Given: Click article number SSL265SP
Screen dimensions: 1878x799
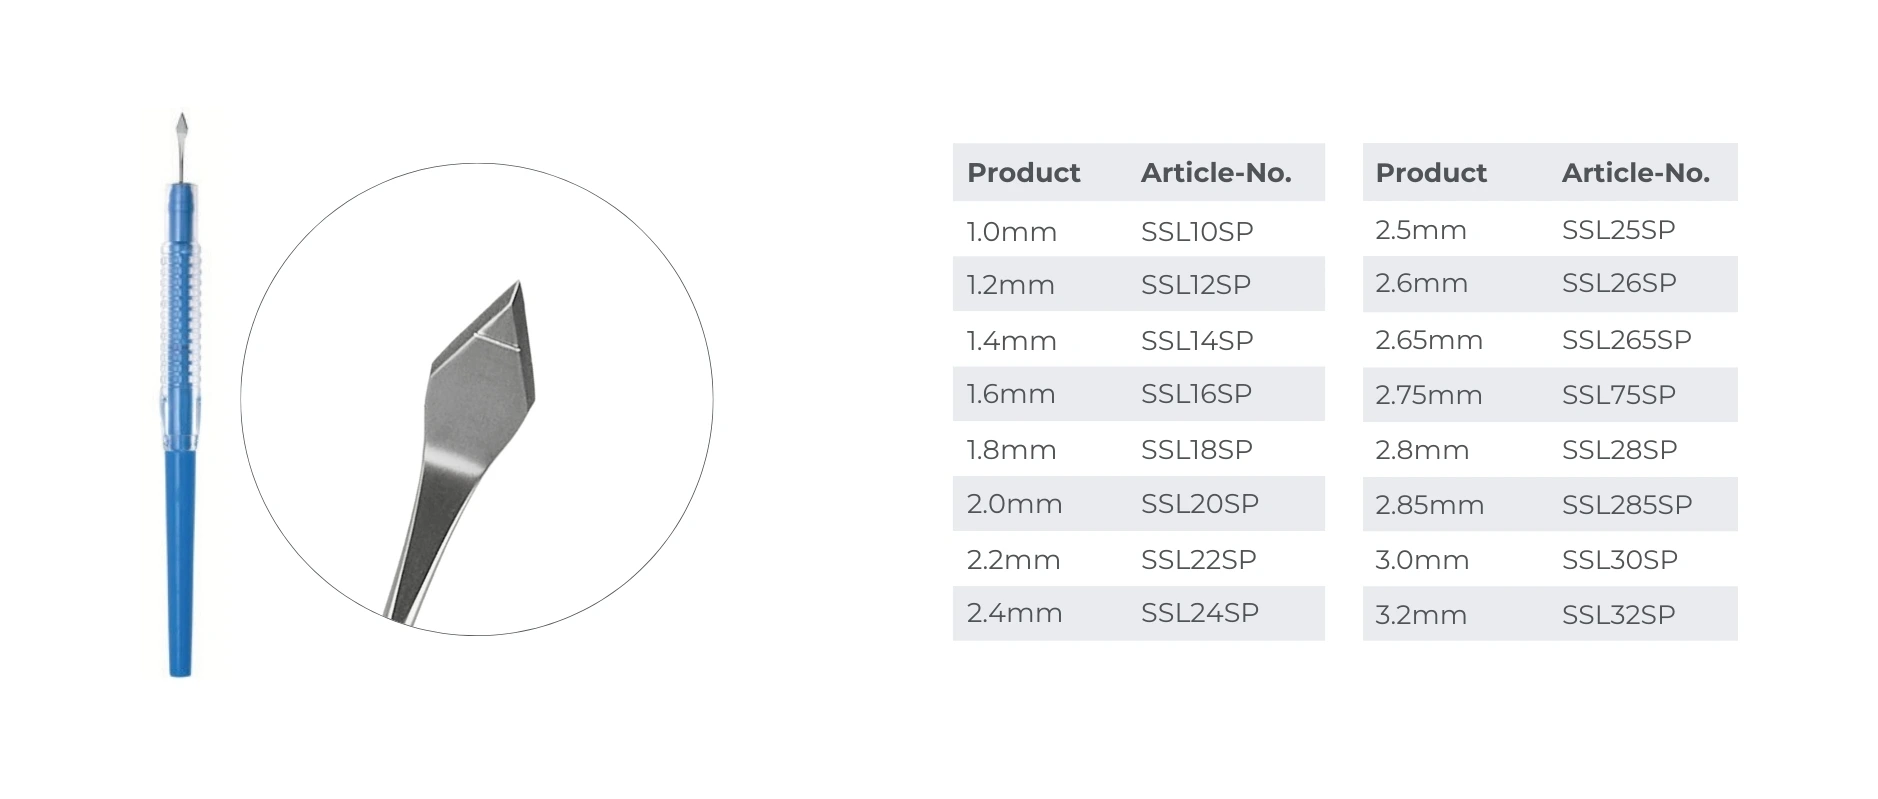Looking at the screenshot, I should [1626, 340].
